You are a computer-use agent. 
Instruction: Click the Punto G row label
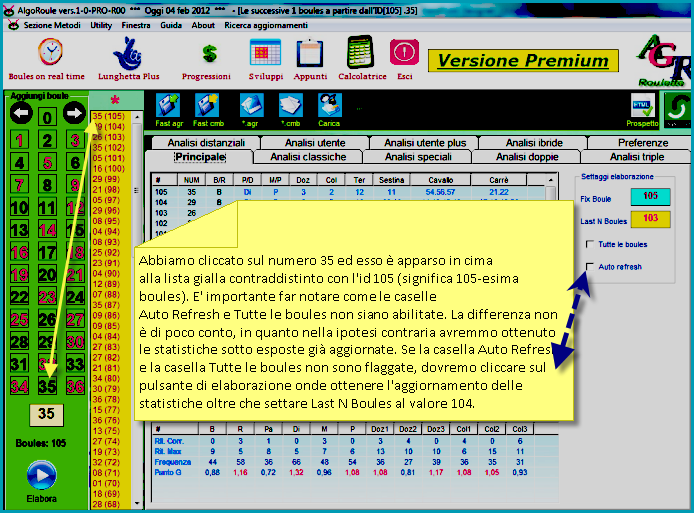(x=168, y=473)
